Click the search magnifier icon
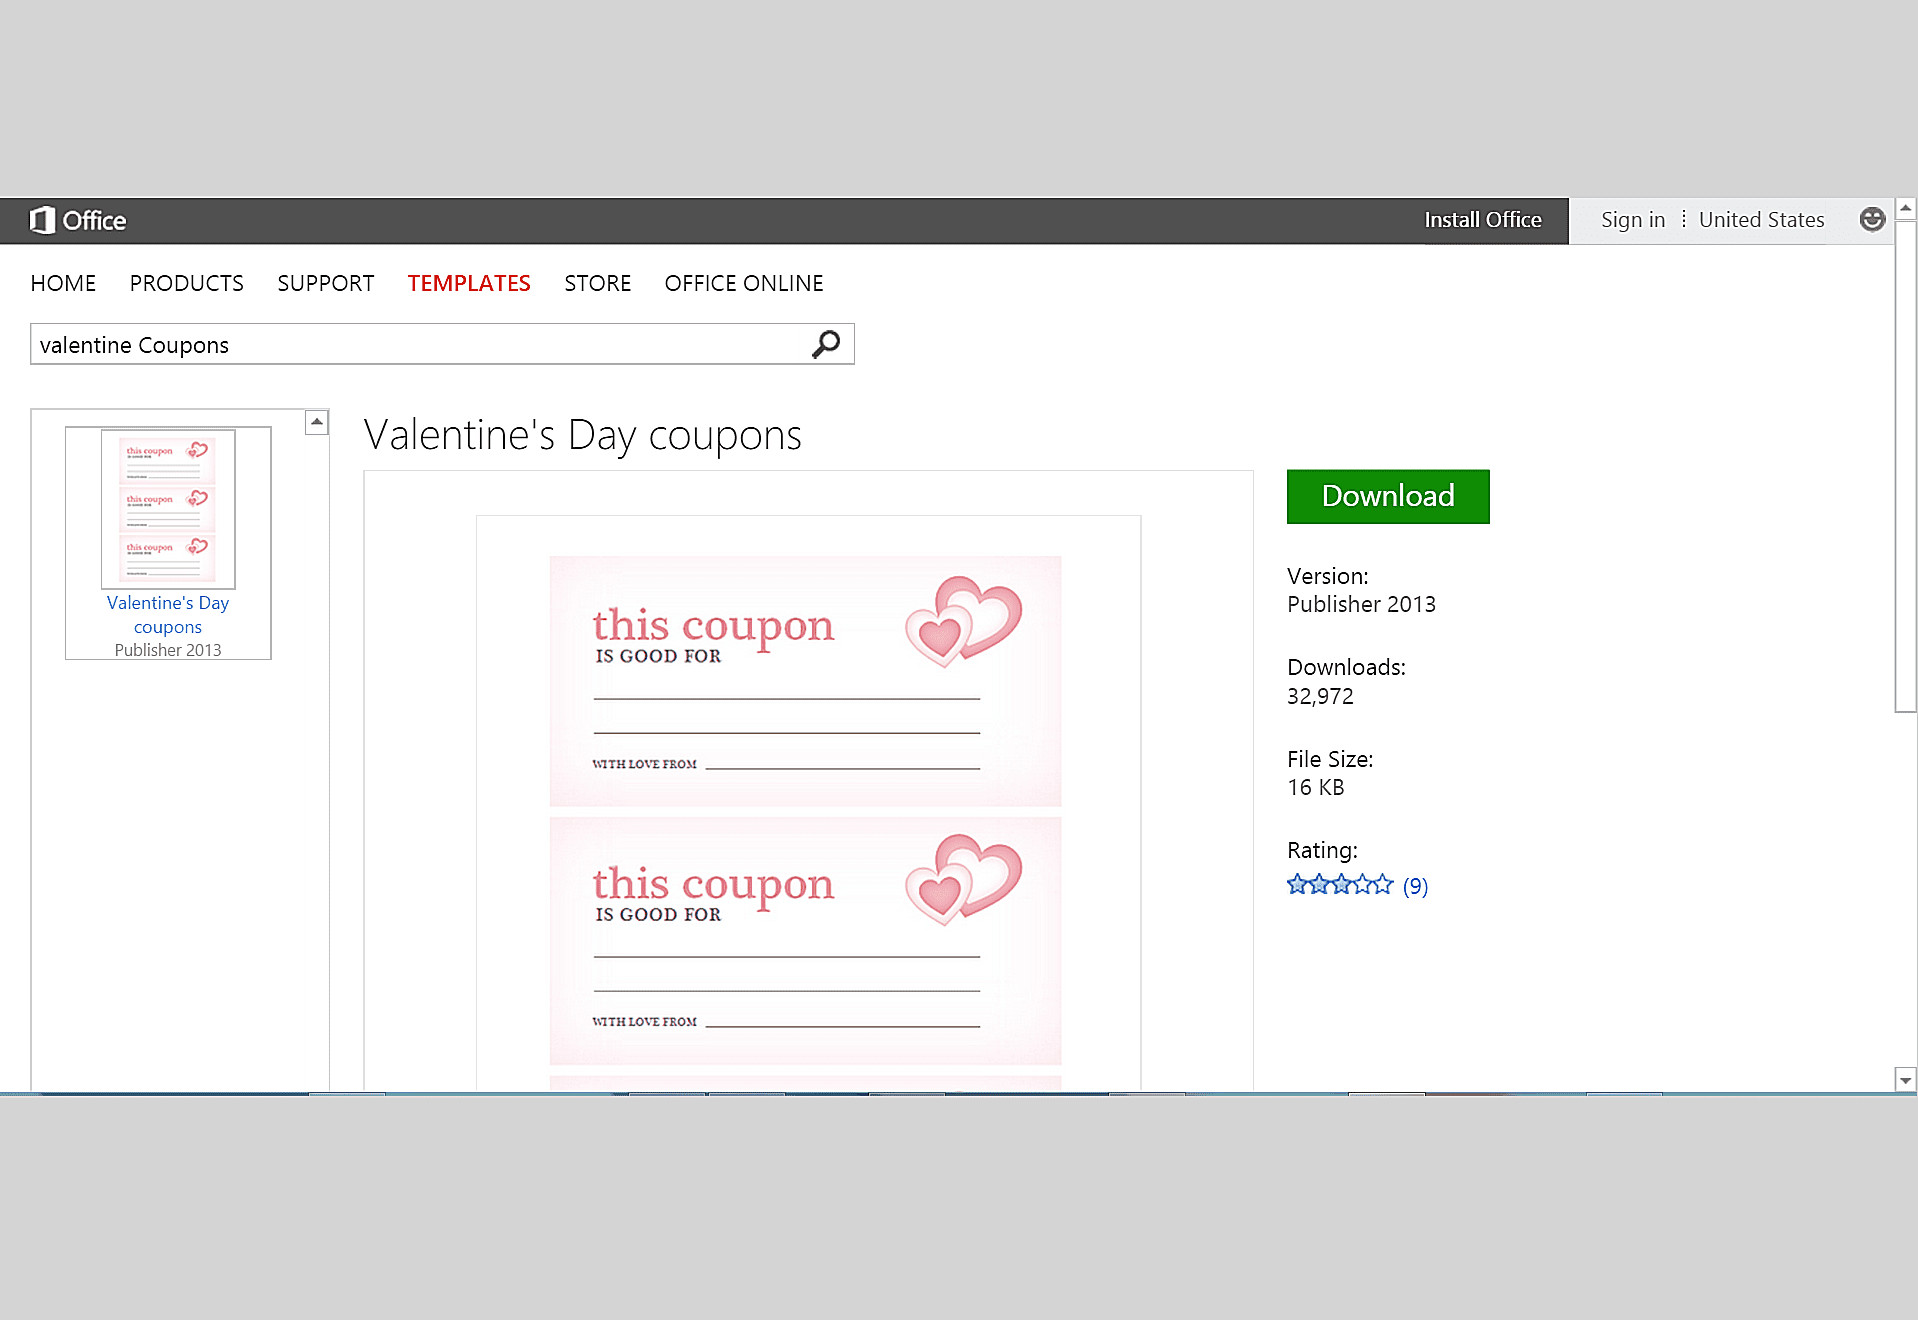Screen dimensions: 1918x1320 click(x=826, y=345)
